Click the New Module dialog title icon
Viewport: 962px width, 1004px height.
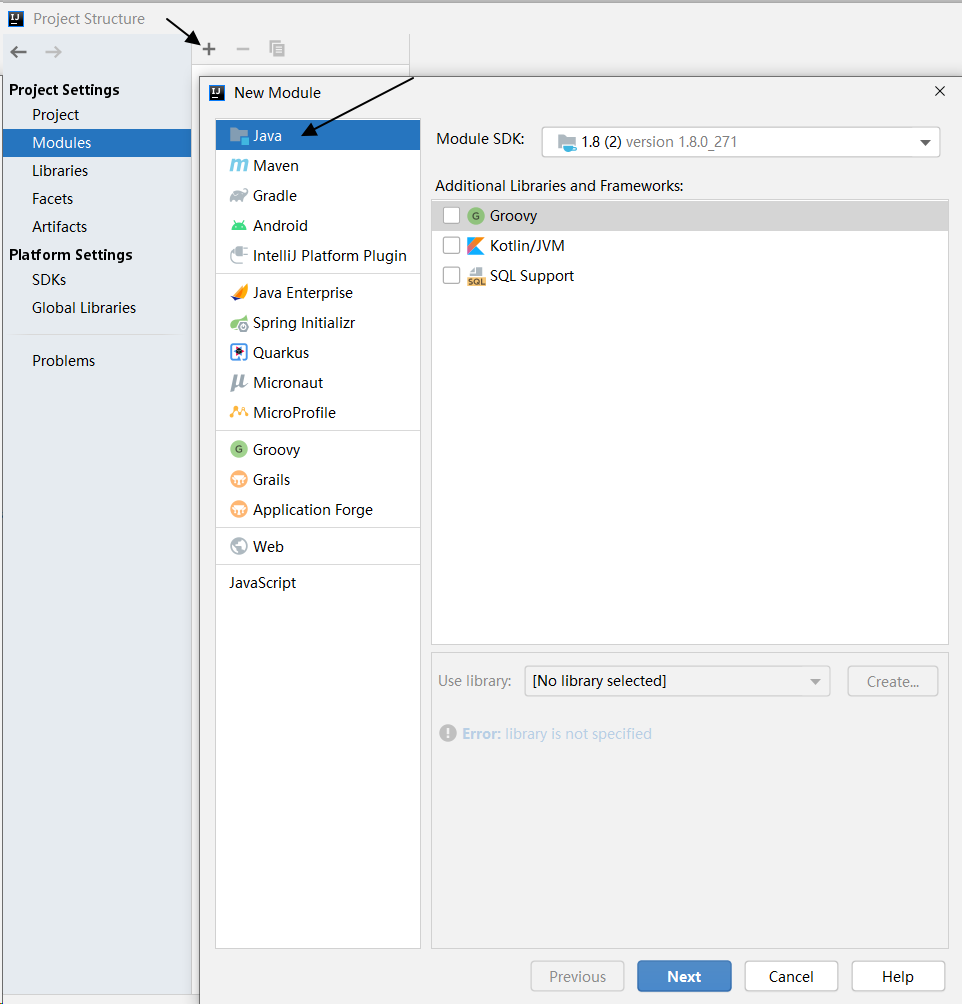(x=217, y=93)
